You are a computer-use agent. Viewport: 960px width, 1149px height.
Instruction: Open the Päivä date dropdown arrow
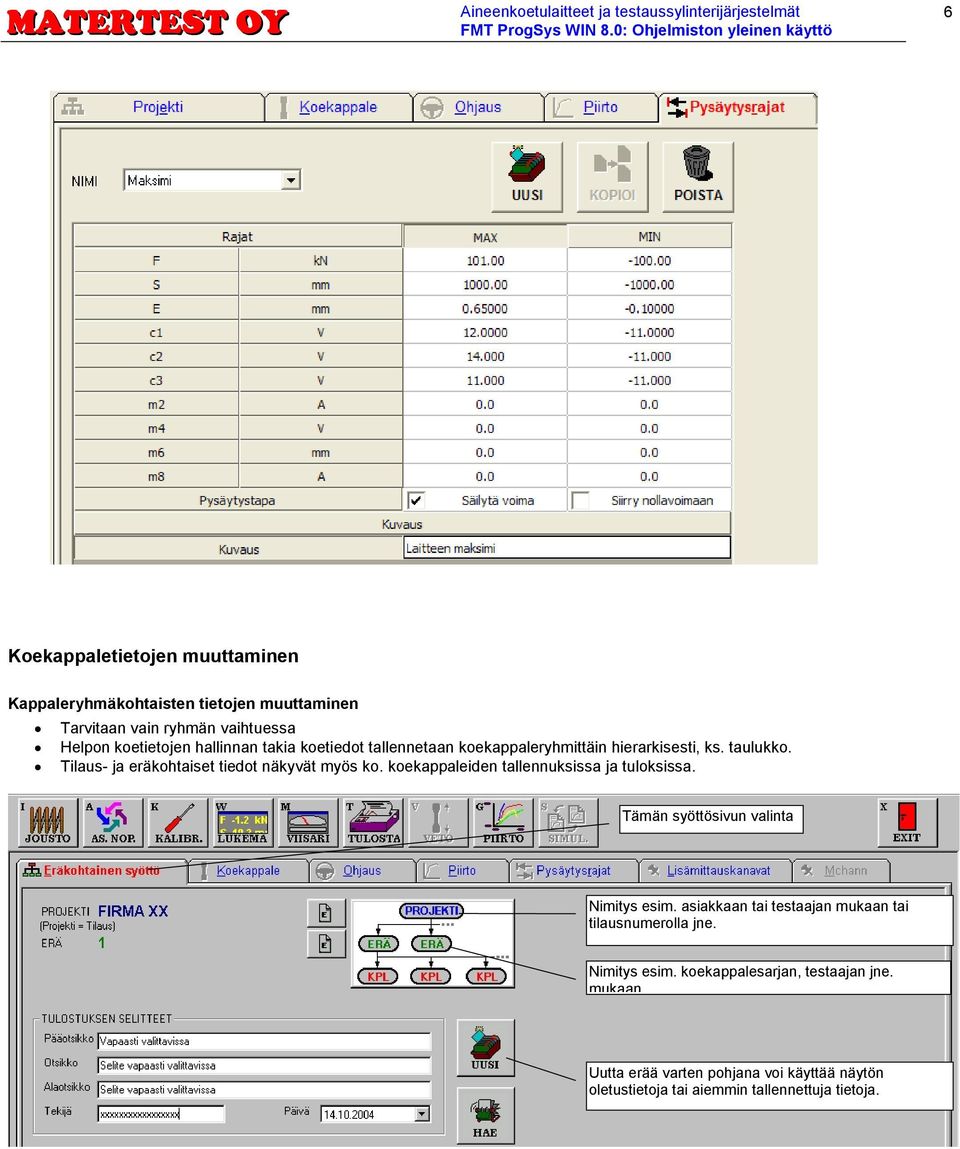tap(421, 1115)
